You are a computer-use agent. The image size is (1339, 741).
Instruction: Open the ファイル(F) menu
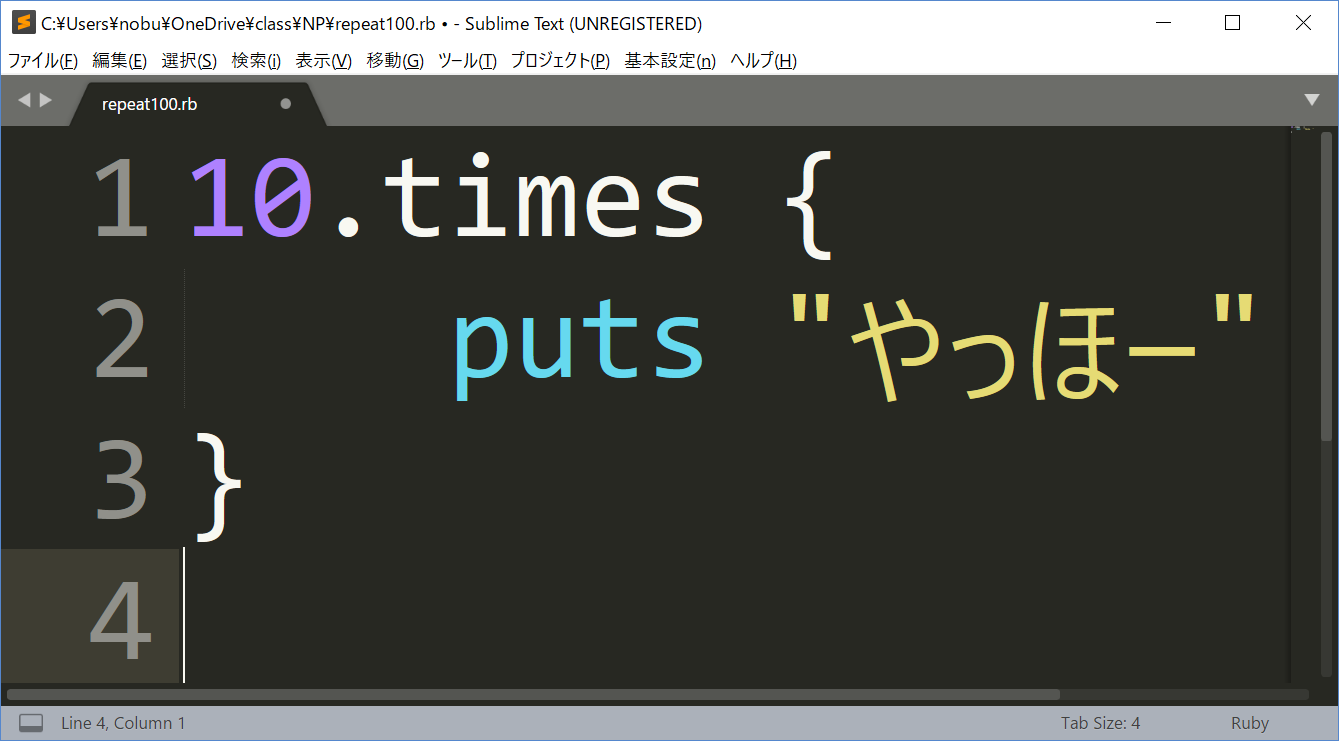tap(43, 61)
